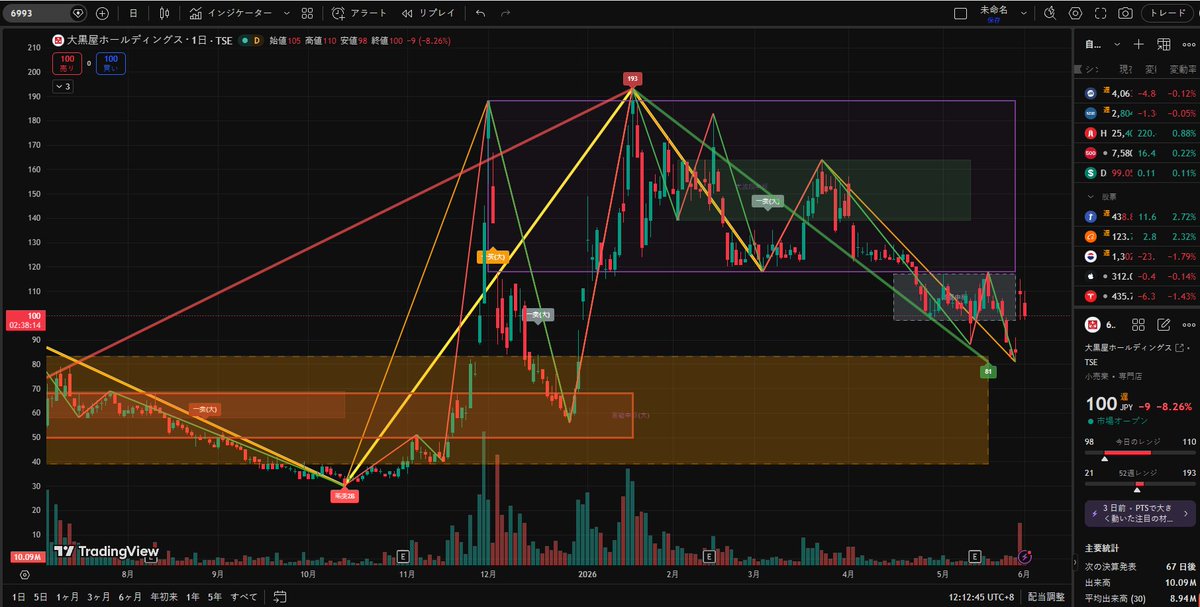Viewport: 1200px width, 607px height.
Task: Start bar replay with リプレイ
Action: tap(428, 14)
